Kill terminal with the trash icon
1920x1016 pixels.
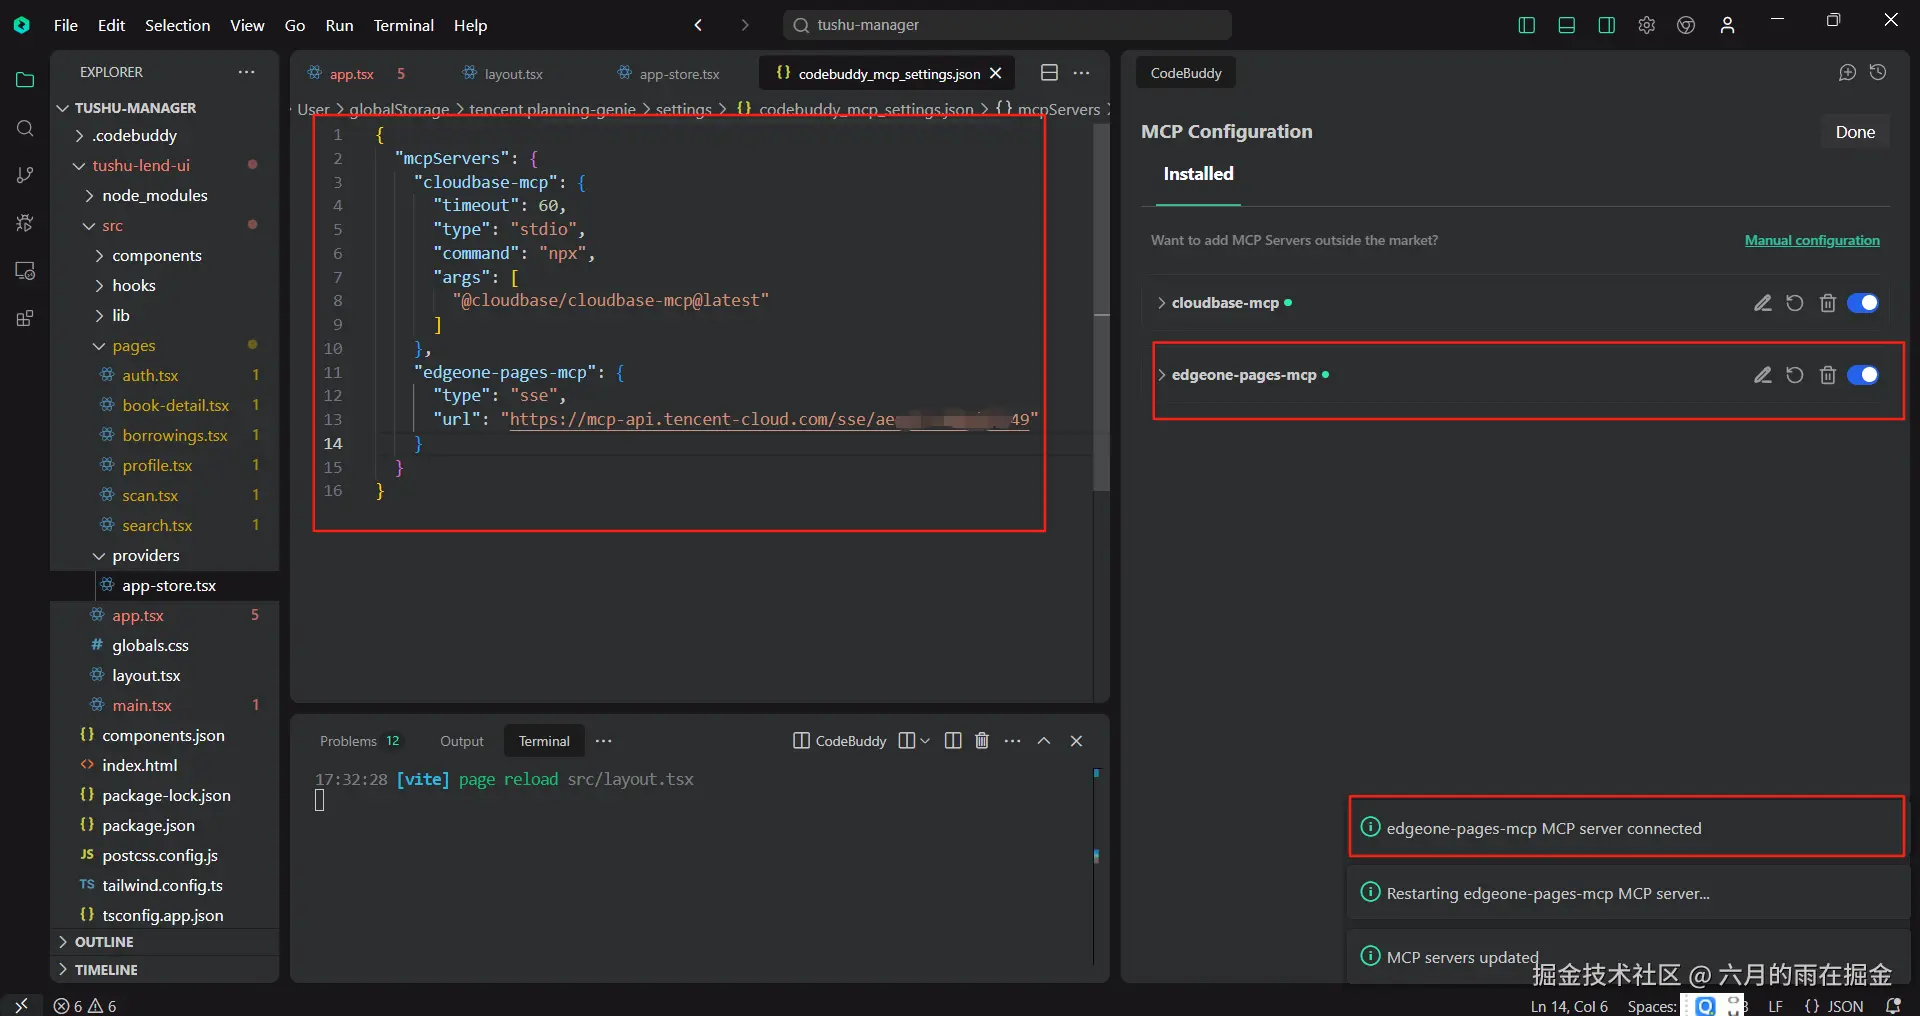(981, 741)
